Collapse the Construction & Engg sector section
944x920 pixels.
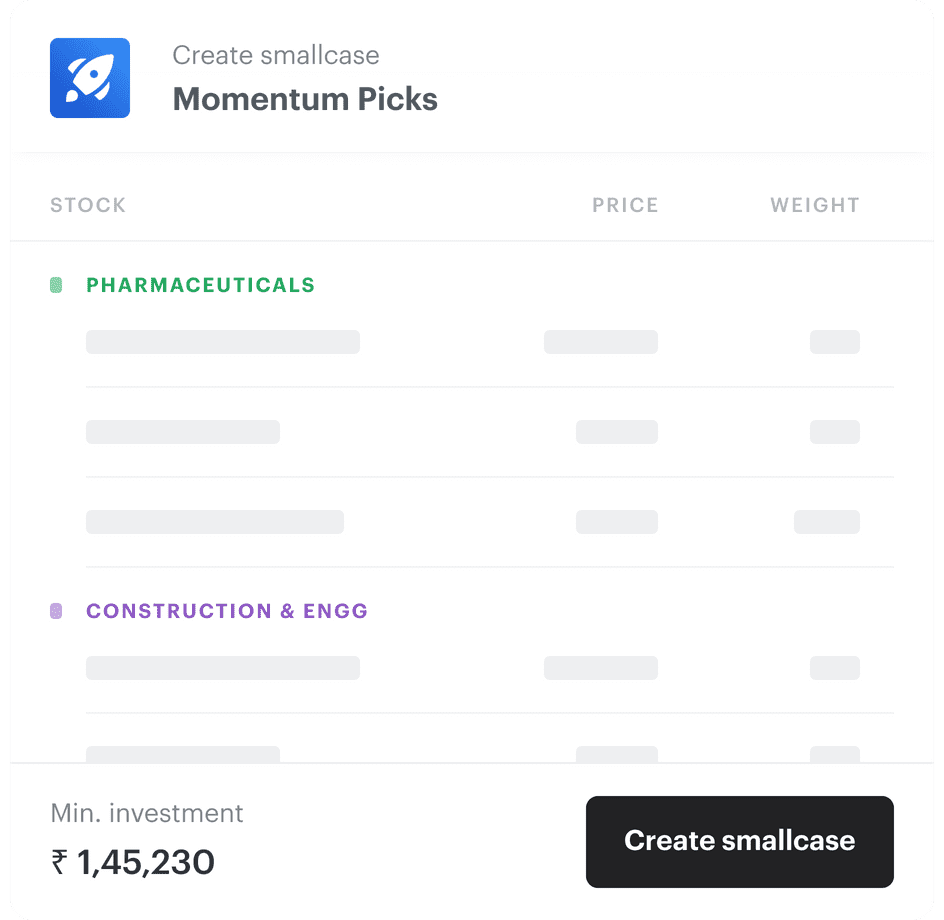coord(226,611)
